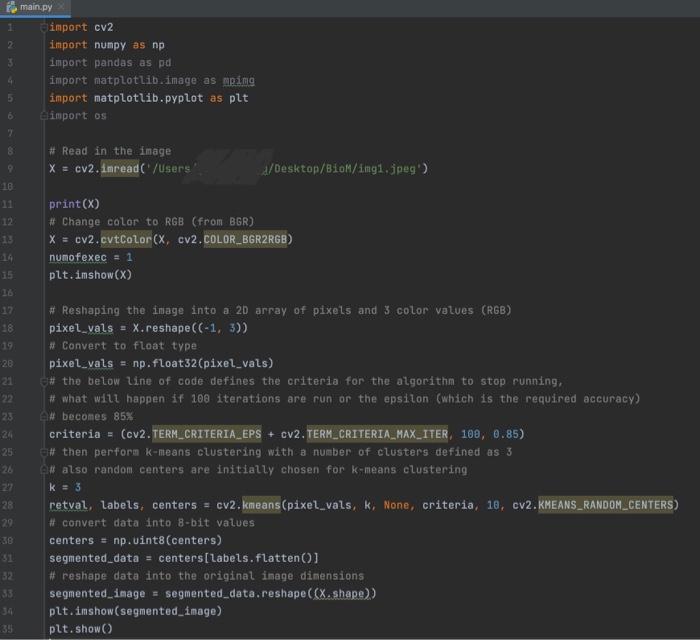The image size is (700, 640).
Task: Click line number 10 in the gutter
Action: tap(8, 187)
